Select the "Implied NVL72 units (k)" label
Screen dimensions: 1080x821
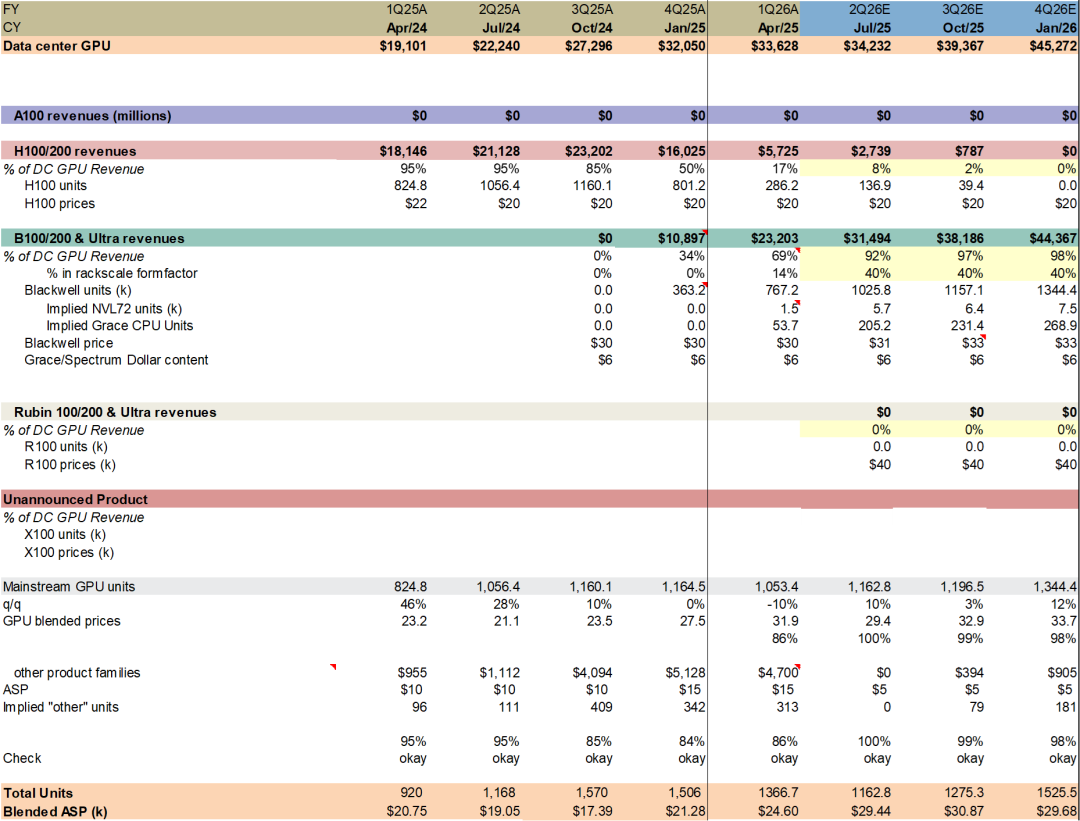coord(114,309)
